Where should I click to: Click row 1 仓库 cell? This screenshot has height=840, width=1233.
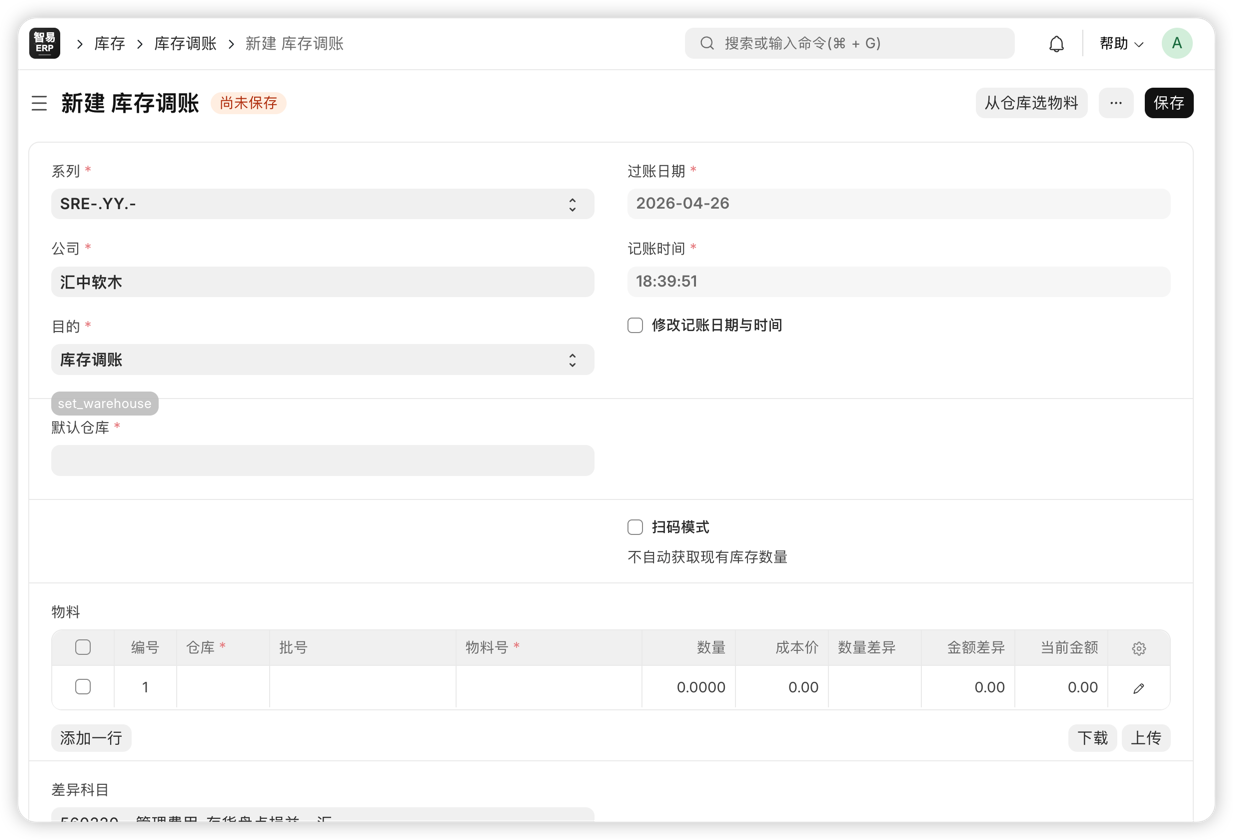(x=223, y=688)
